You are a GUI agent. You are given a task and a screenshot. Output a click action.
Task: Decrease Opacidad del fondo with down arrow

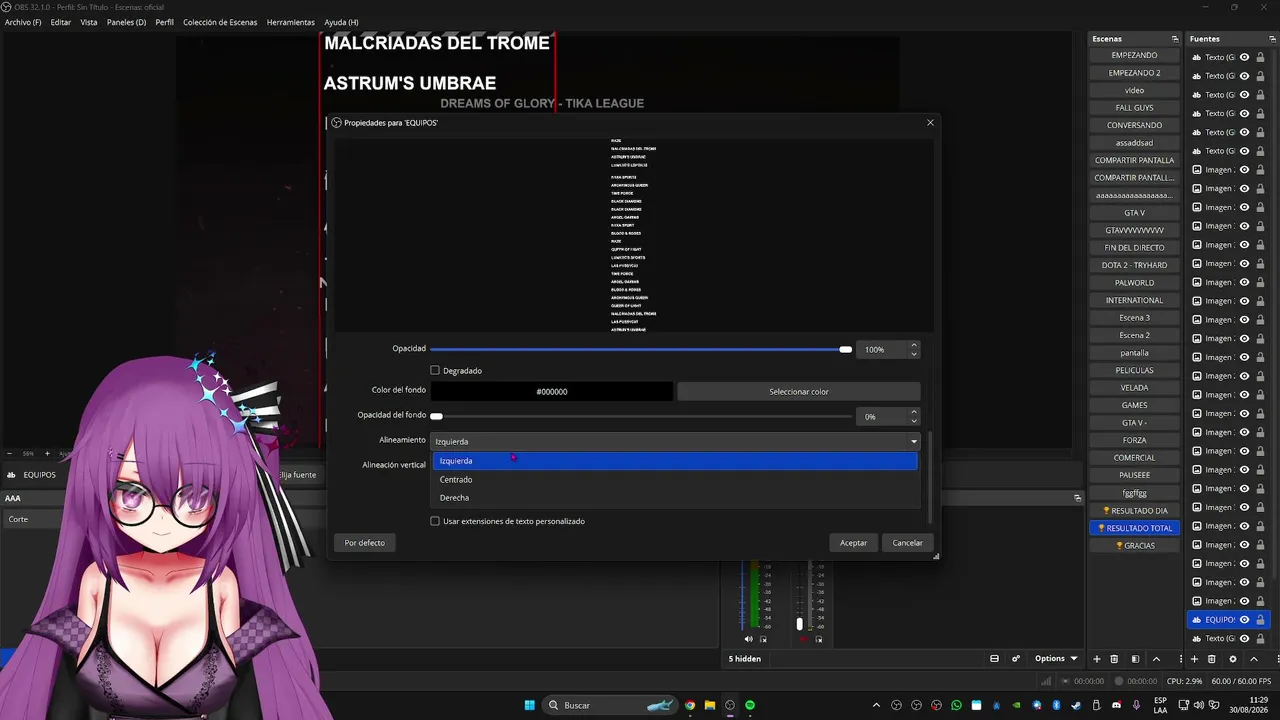[x=914, y=421]
